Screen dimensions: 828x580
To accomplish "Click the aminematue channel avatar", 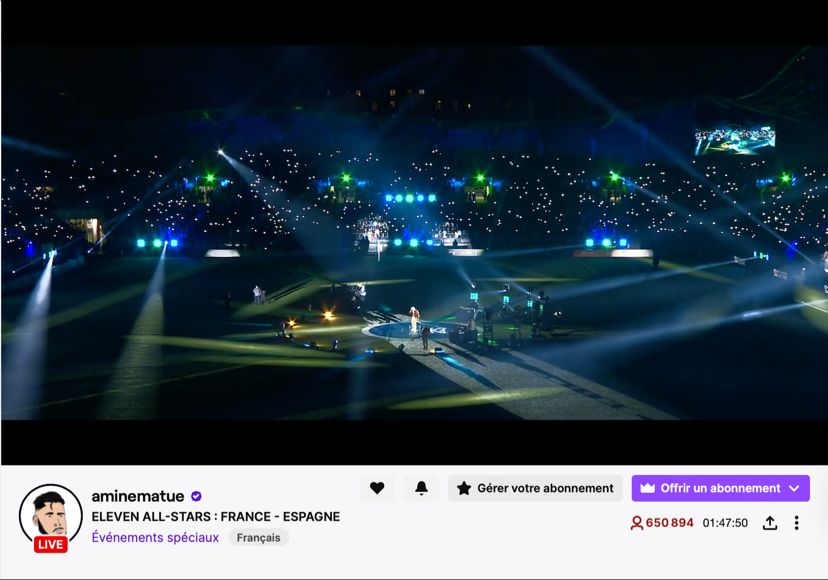I will click(x=51, y=516).
